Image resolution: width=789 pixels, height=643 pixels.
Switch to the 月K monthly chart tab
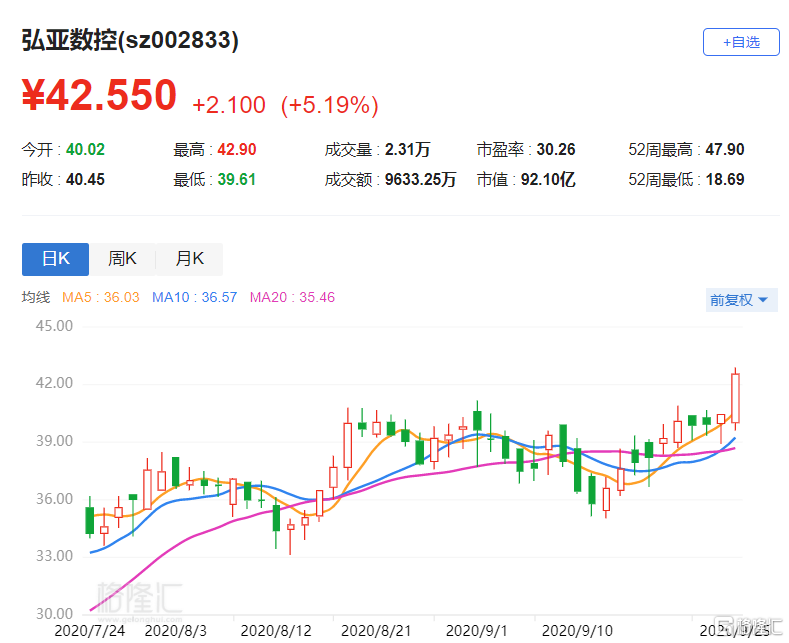189,259
